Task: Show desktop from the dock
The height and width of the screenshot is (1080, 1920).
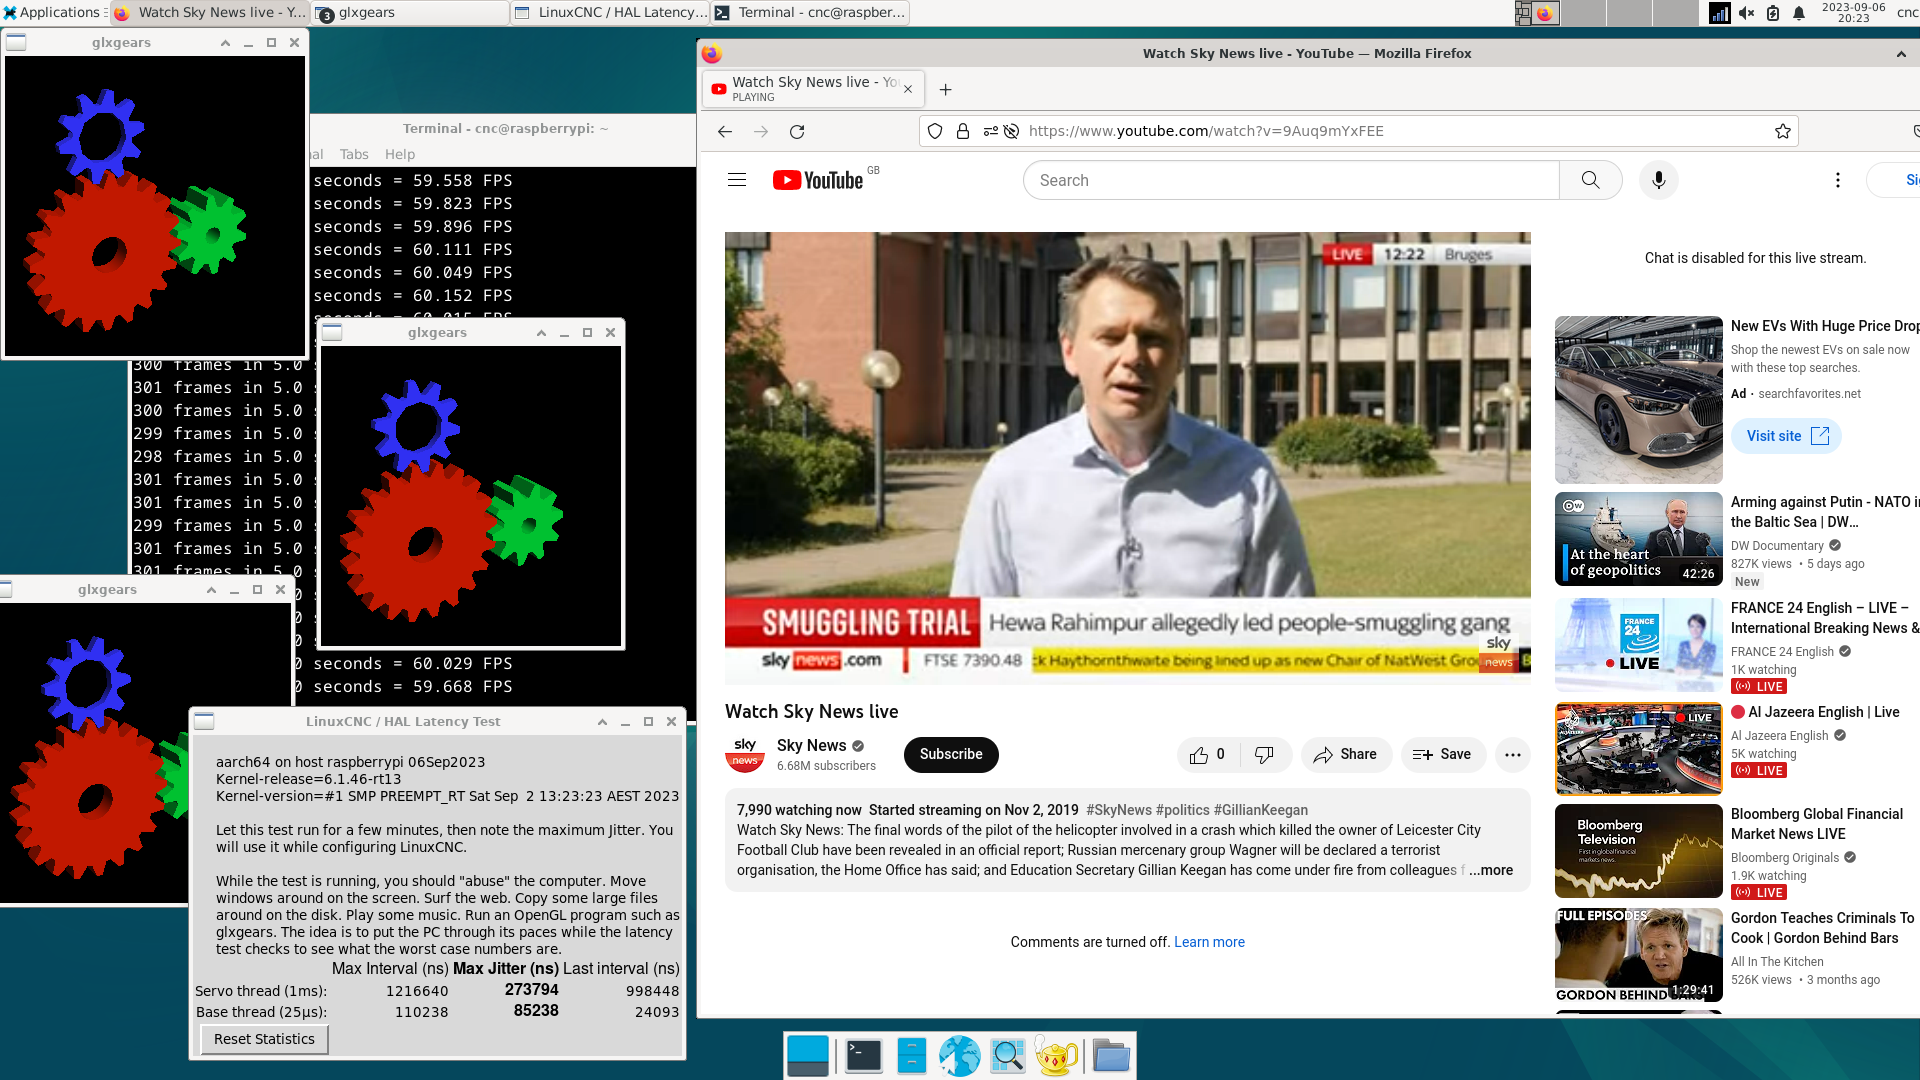Action: click(808, 1056)
